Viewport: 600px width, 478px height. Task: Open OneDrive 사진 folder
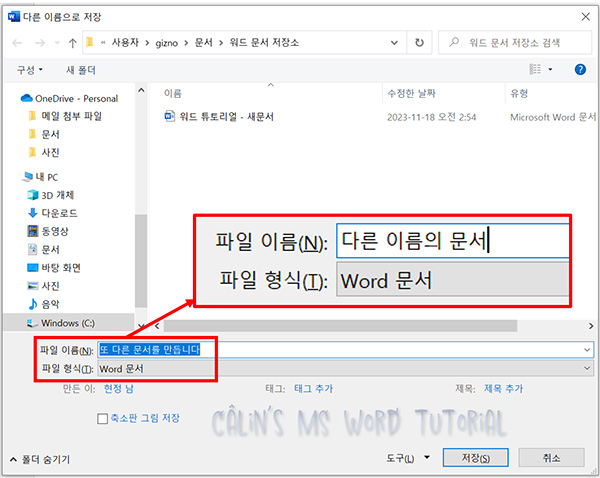[x=44, y=152]
